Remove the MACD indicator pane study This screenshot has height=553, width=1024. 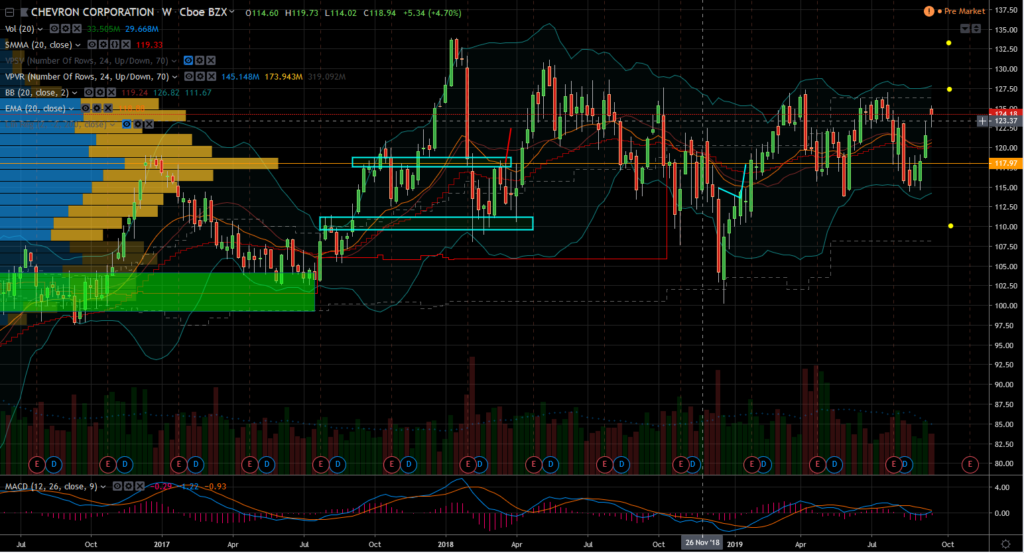(140, 486)
